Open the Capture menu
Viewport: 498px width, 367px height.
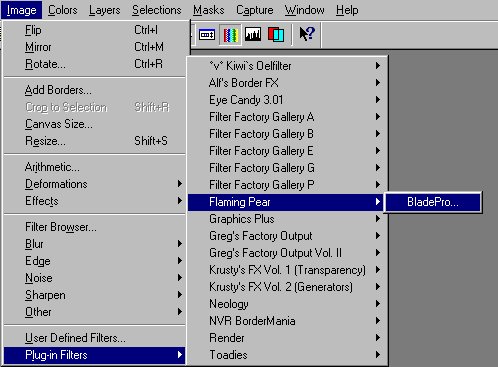[255, 10]
